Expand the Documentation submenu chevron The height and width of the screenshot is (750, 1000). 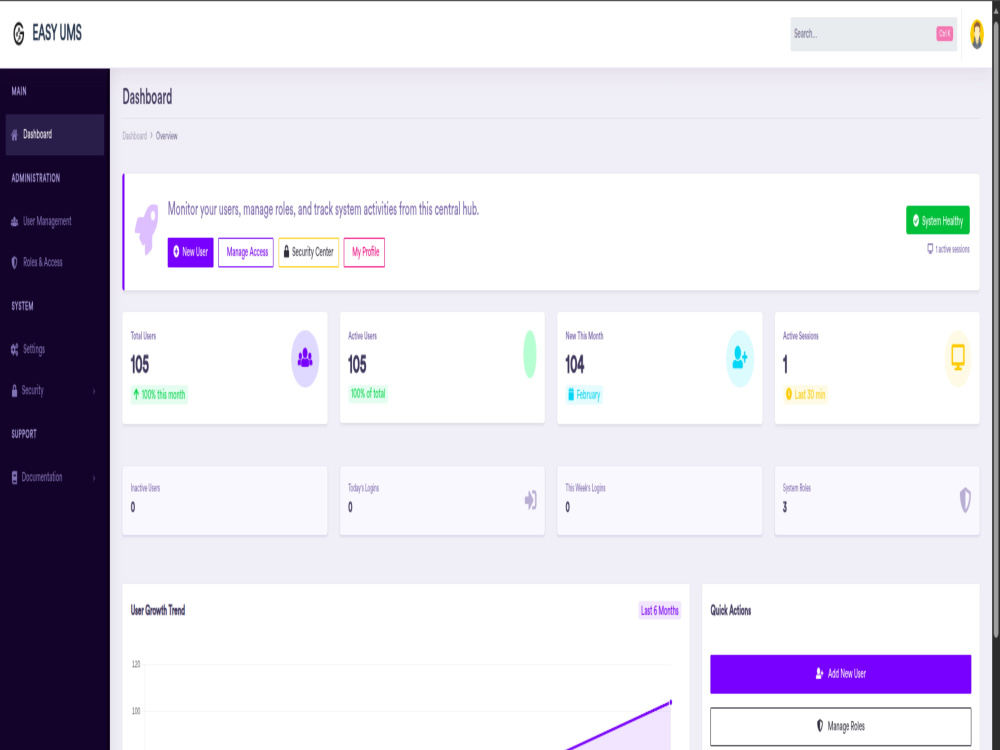94,478
